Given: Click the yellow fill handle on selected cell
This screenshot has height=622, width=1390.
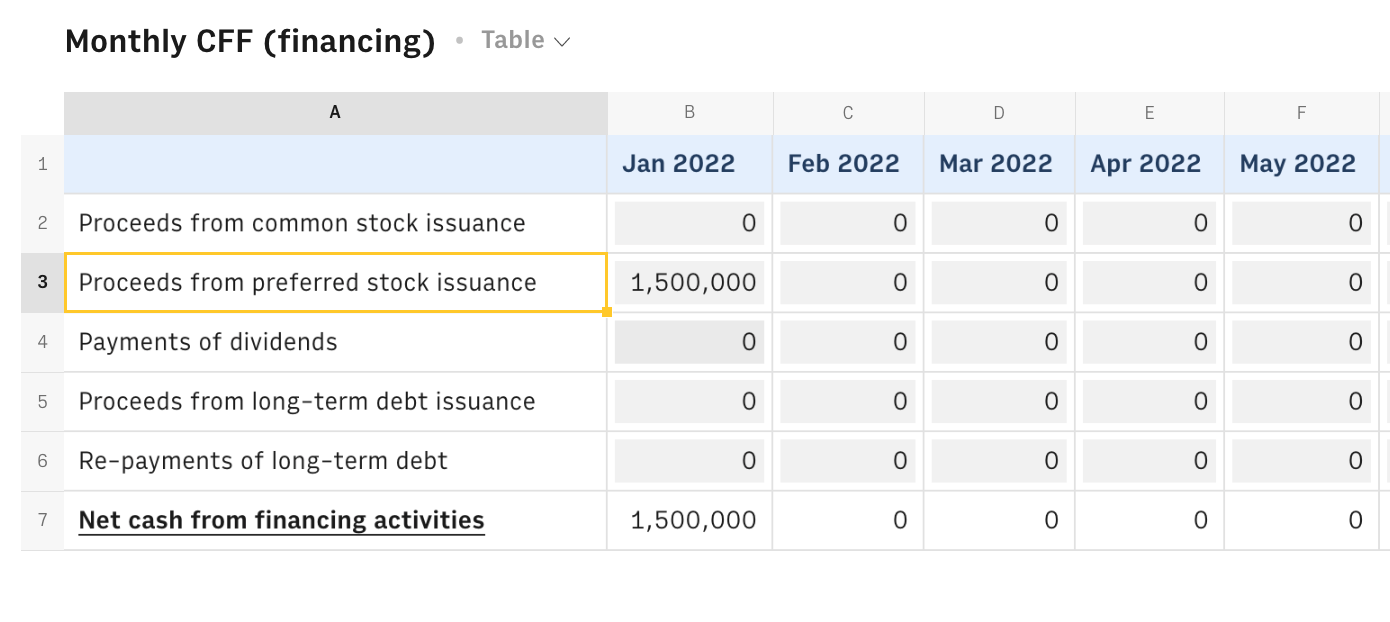Looking at the screenshot, I should (607, 312).
